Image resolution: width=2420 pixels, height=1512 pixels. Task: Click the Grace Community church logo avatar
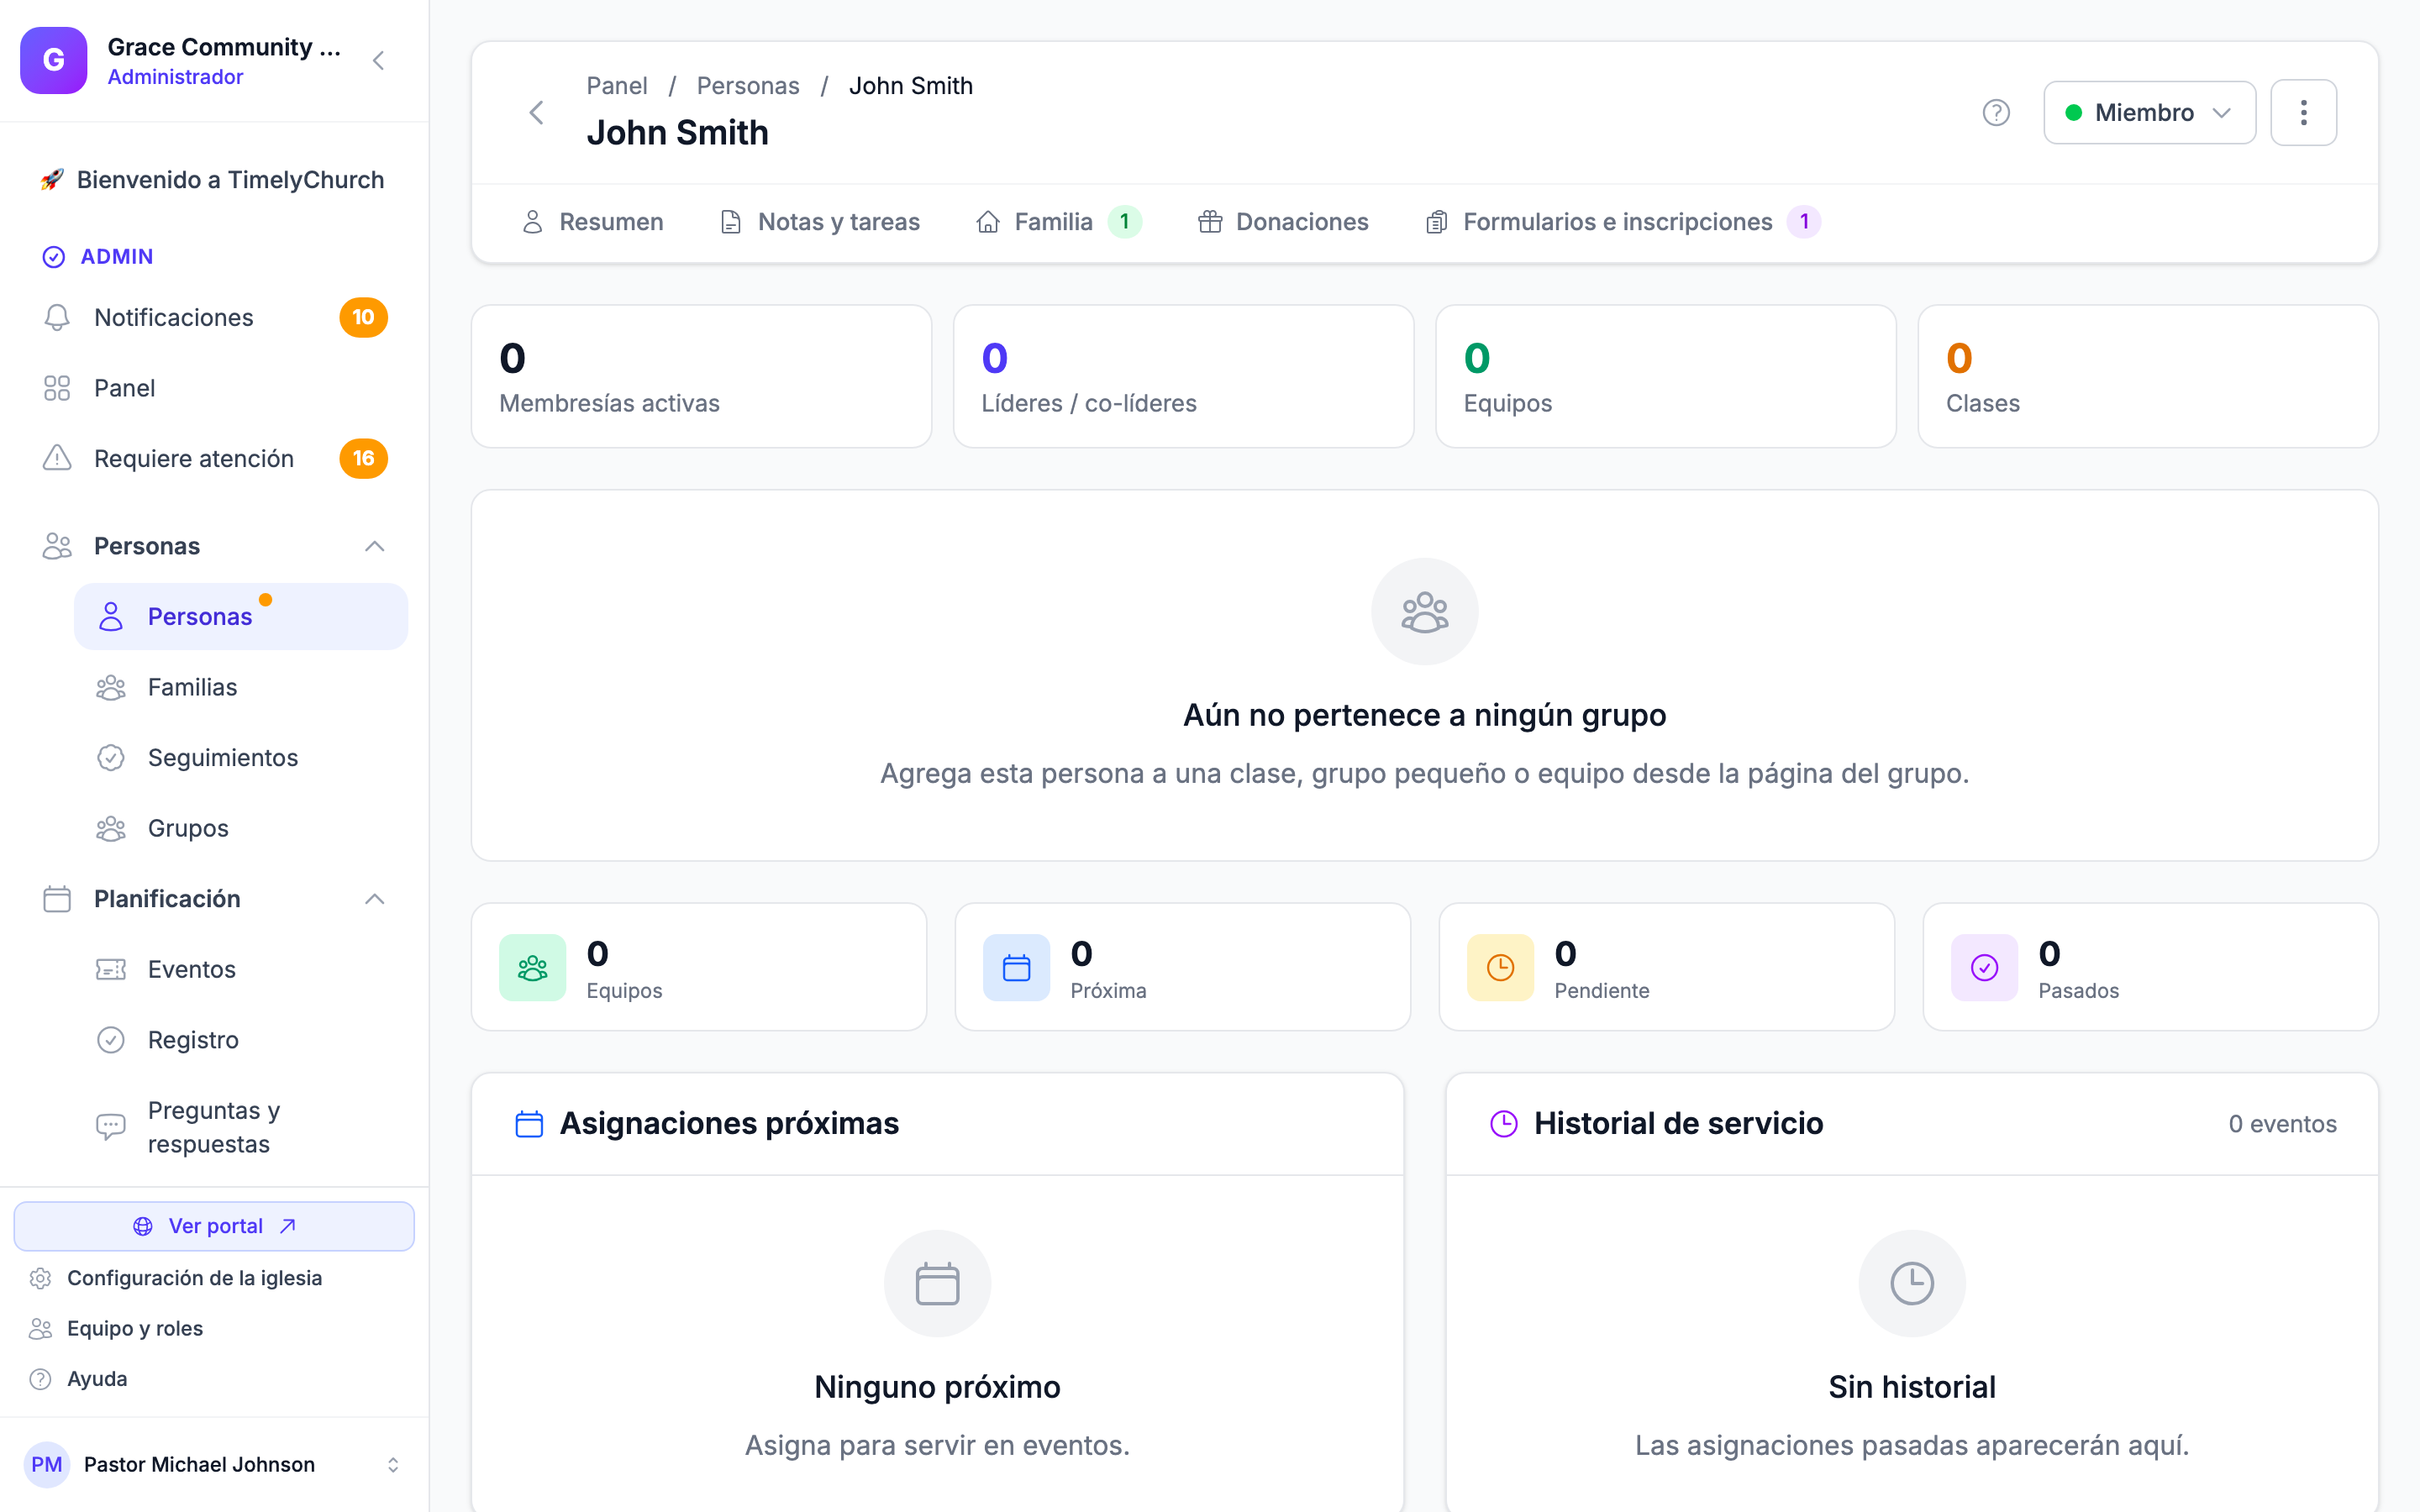point(54,60)
